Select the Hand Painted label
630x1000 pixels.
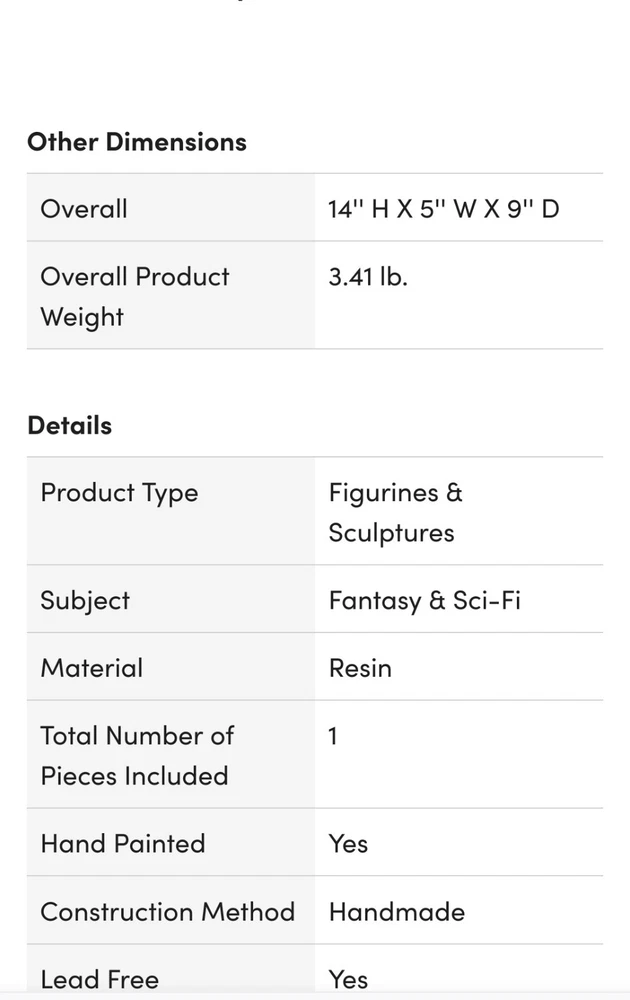tap(122, 843)
